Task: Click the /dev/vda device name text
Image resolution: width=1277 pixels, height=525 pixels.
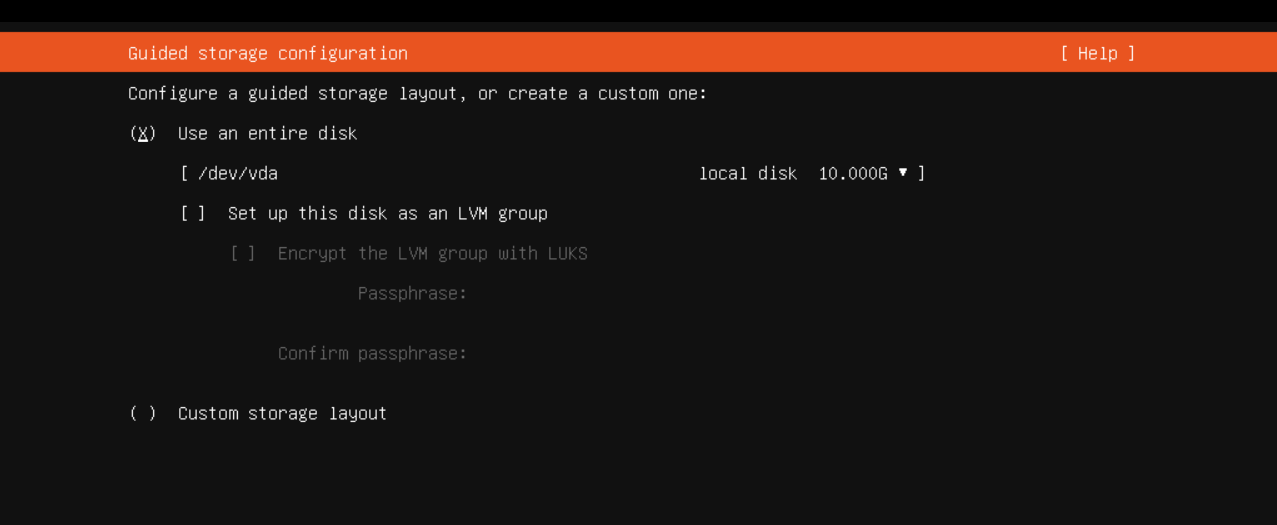Action: pos(238,173)
